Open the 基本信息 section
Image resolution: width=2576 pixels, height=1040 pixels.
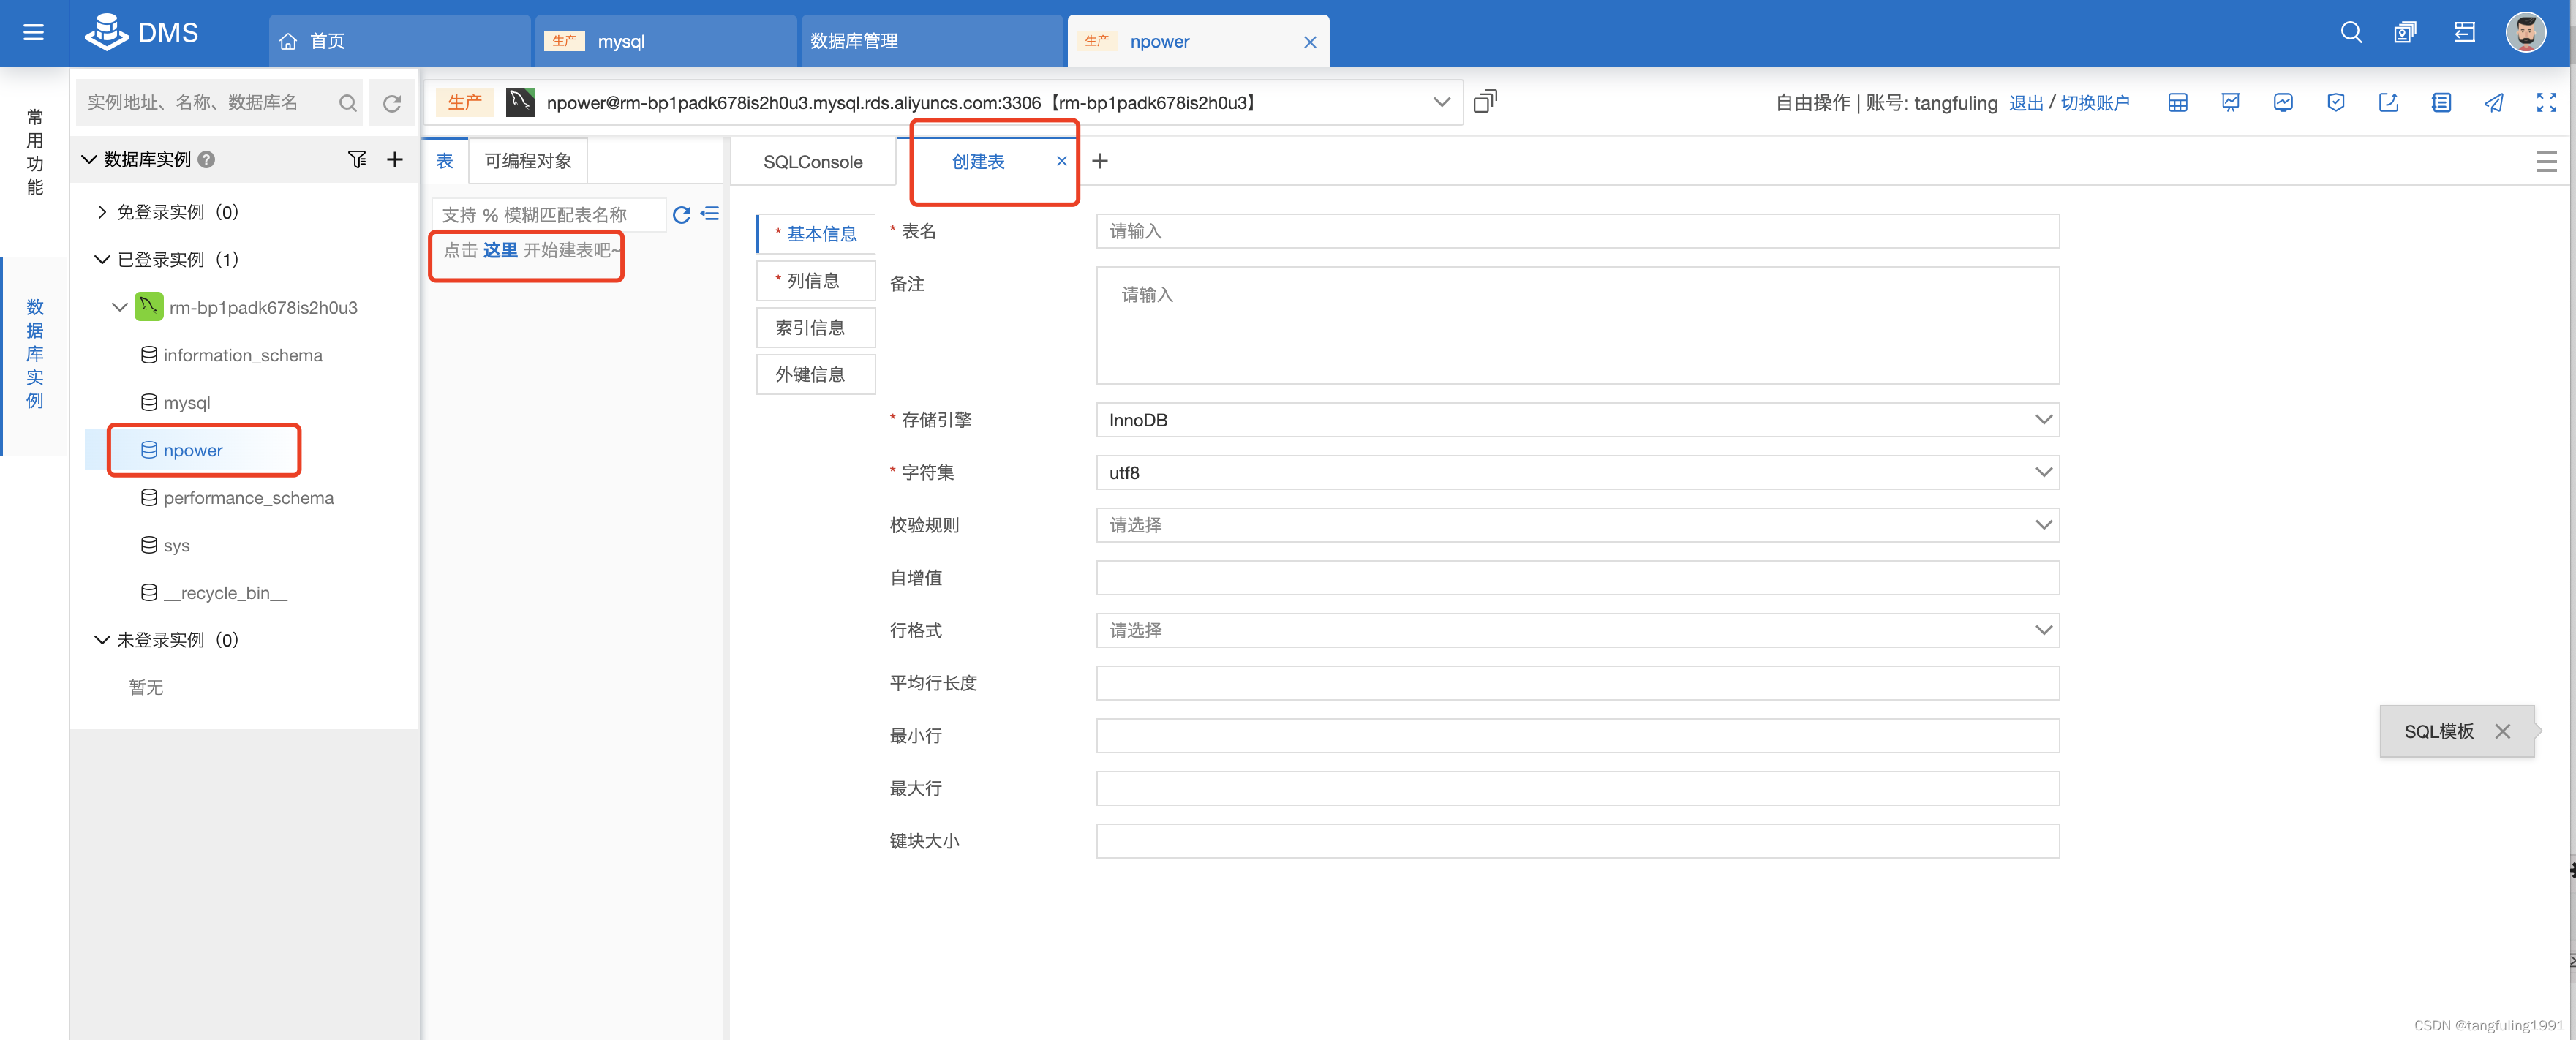[x=816, y=234]
